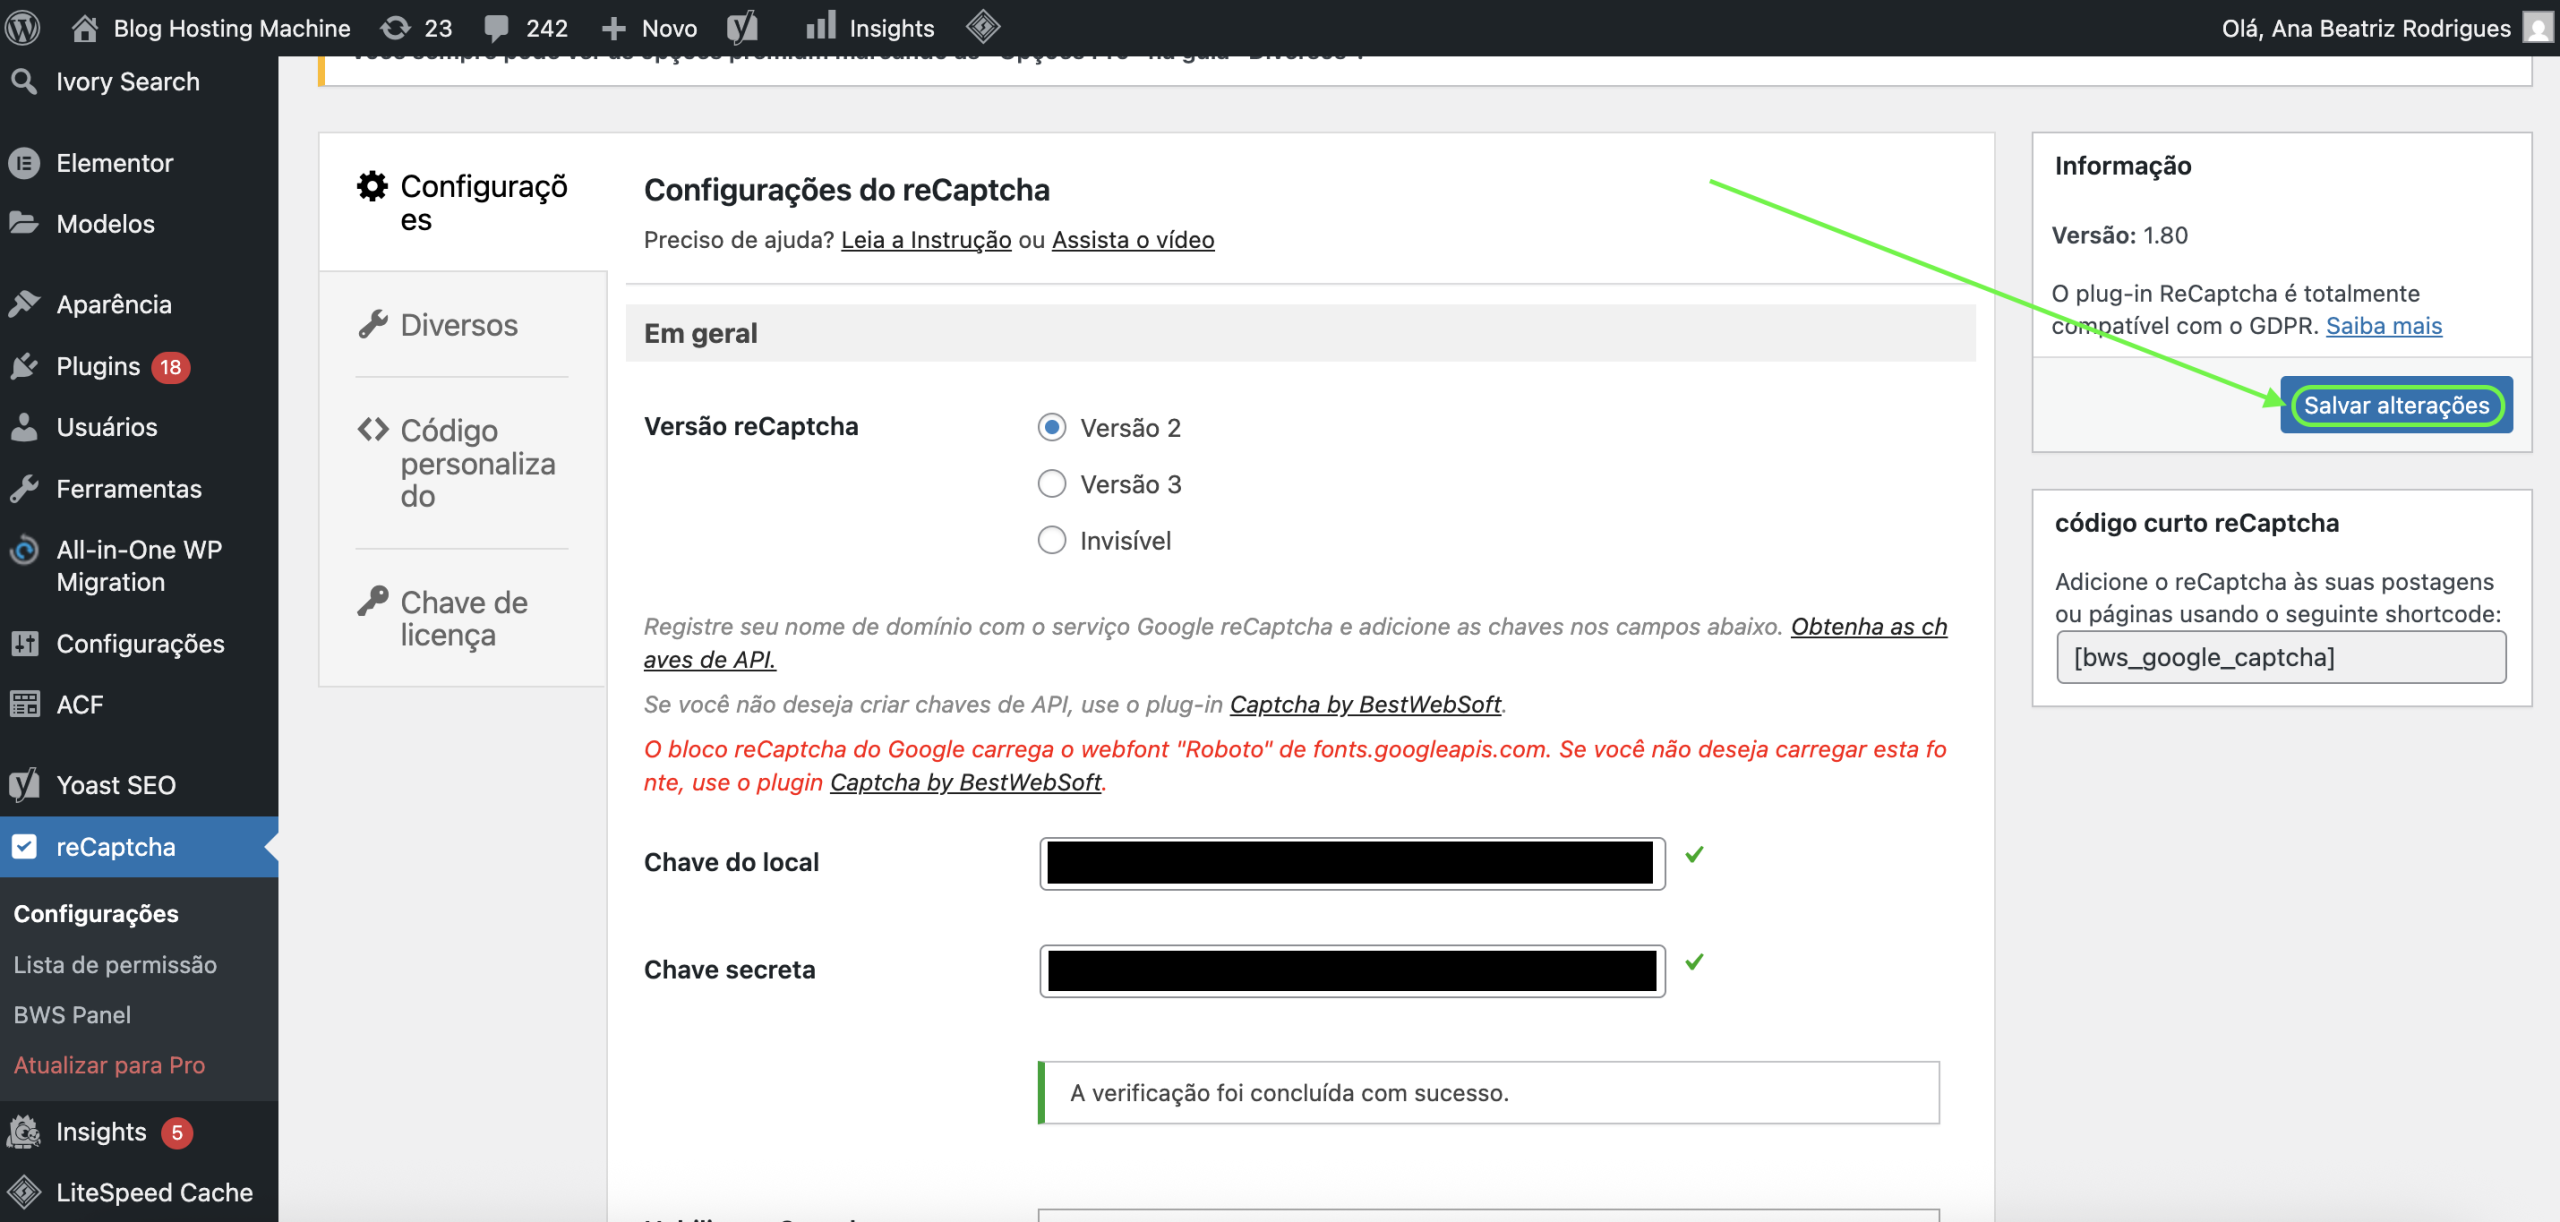Image resolution: width=2560 pixels, height=1222 pixels.
Task: Click the LiteSpeed Cache sidebar icon
Action: pos(24,1192)
